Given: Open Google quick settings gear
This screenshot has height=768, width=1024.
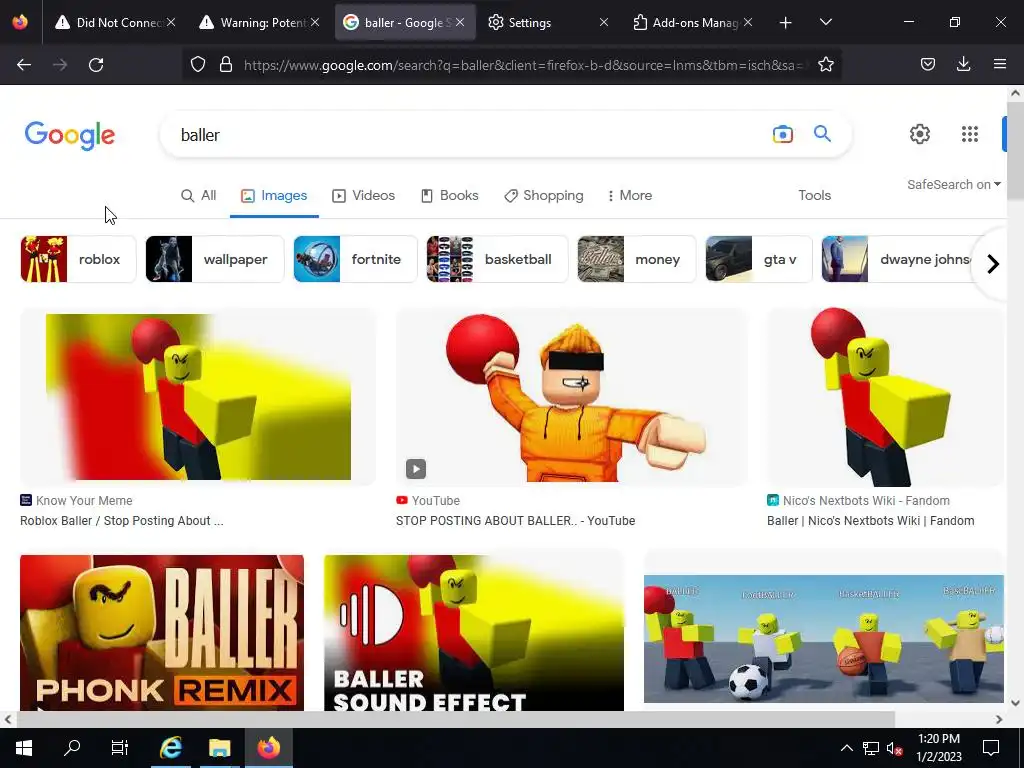Looking at the screenshot, I should [920, 134].
